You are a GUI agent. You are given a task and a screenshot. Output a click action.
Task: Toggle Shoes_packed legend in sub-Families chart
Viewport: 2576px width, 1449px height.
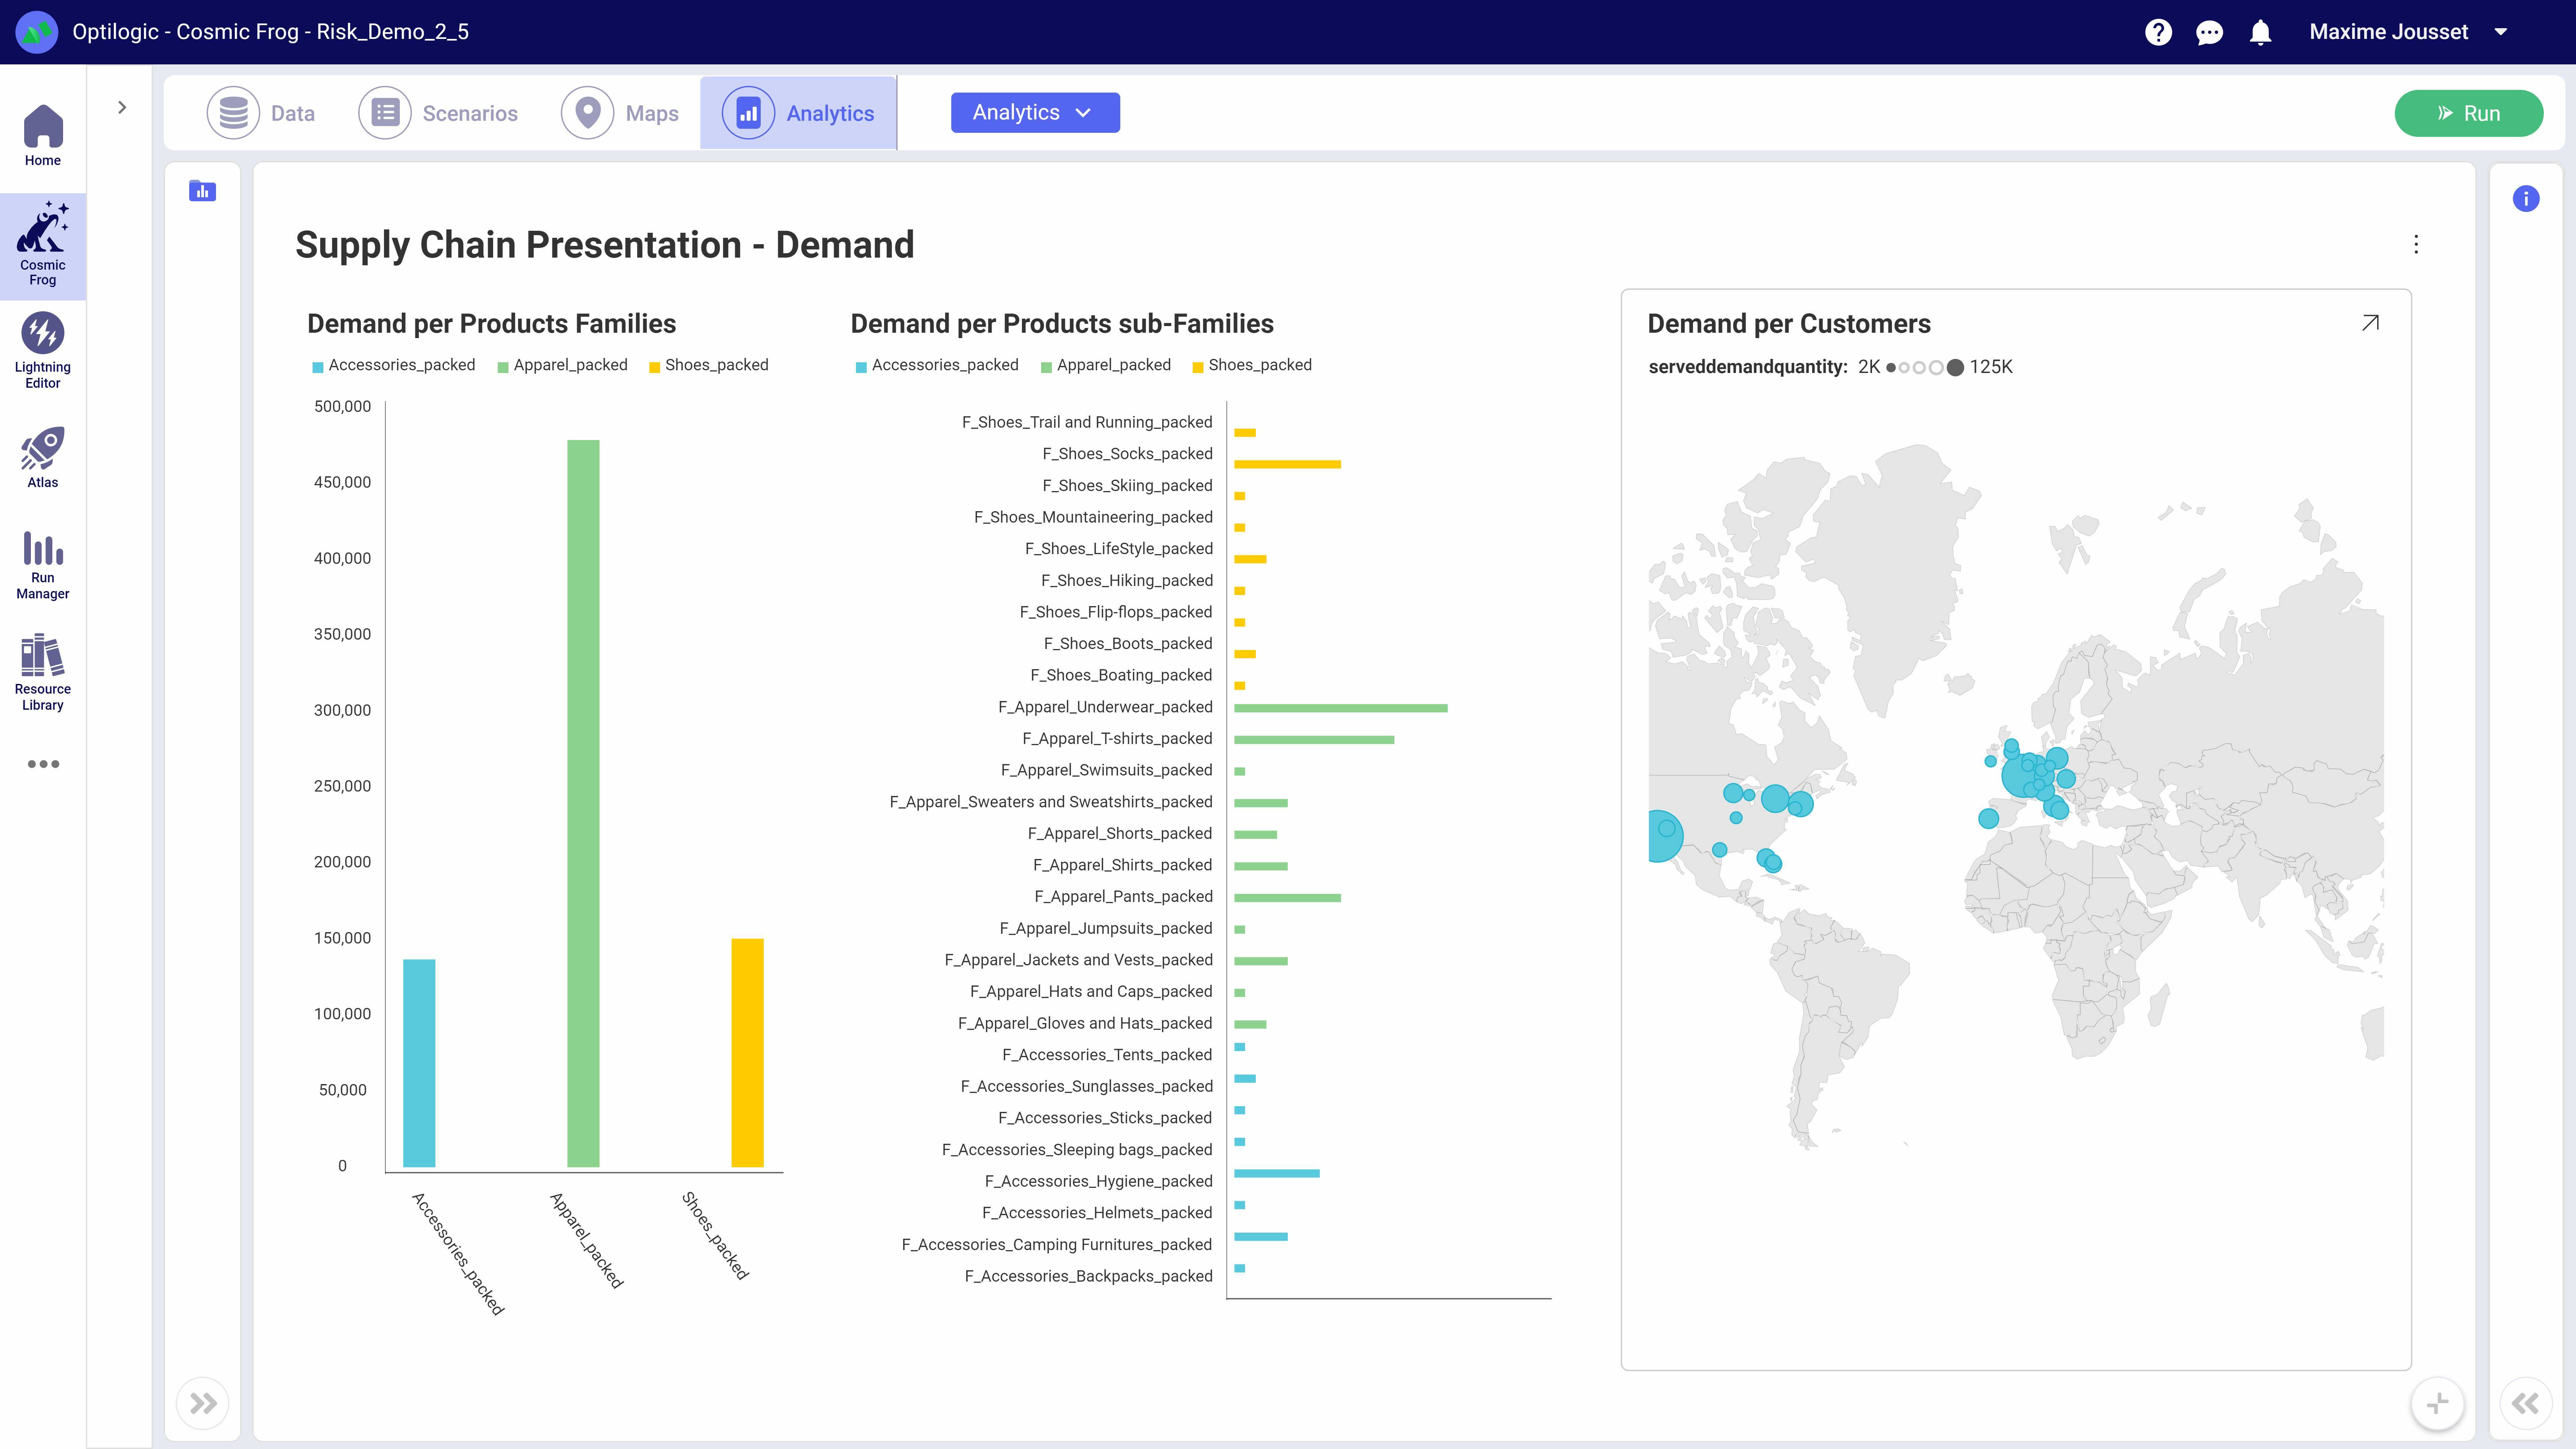[x=1259, y=365]
